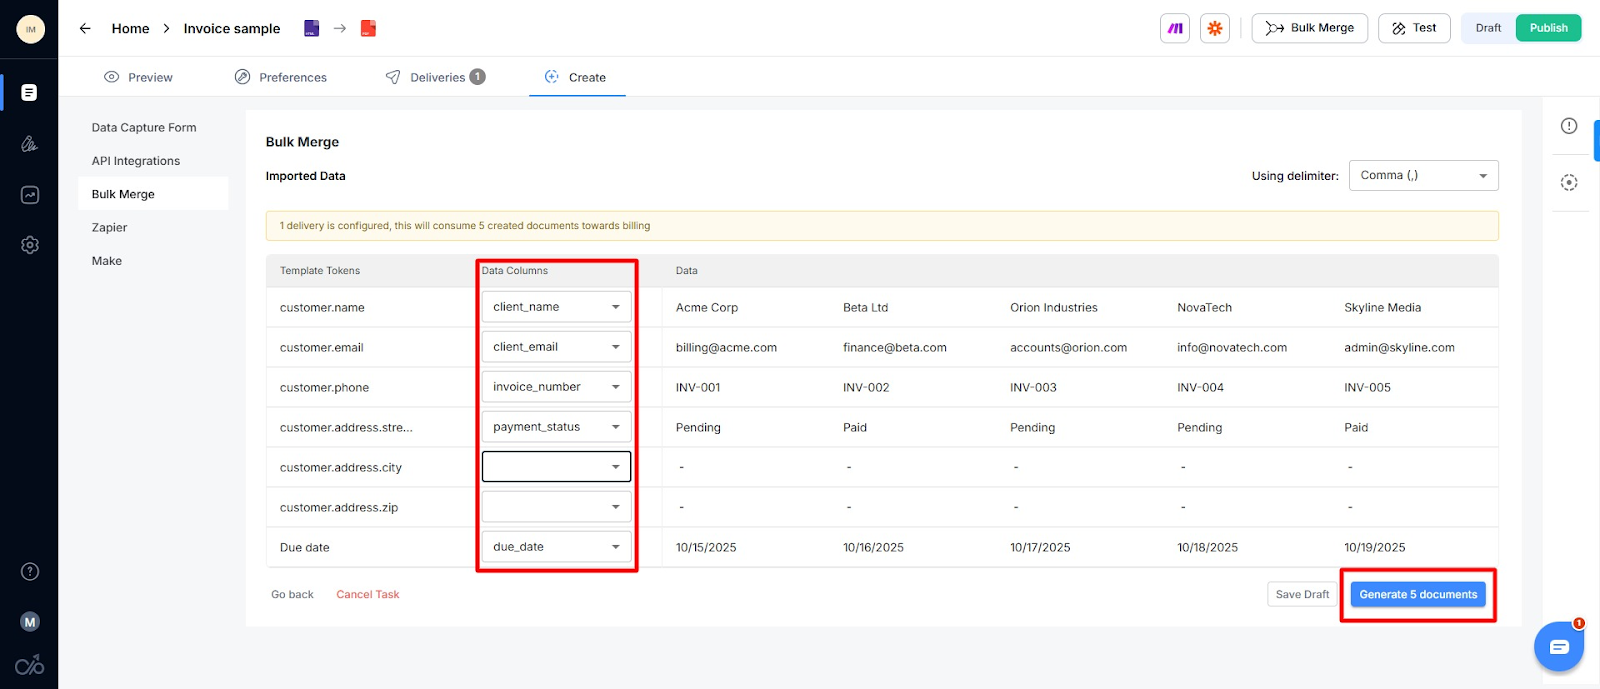The height and width of the screenshot is (689, 1600).
Task: Open the settings gear in left sidebar
Action: [x=30, y=245]
